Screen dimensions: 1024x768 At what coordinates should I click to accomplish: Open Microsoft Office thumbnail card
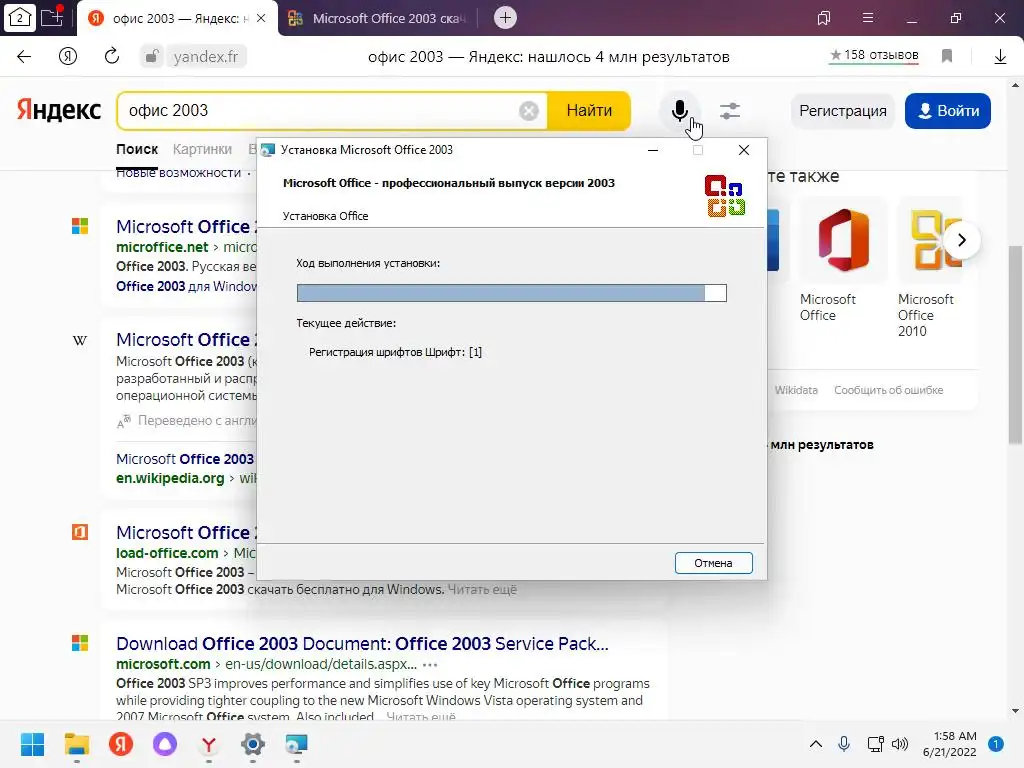pyautogui.click(x=842, y=261)
